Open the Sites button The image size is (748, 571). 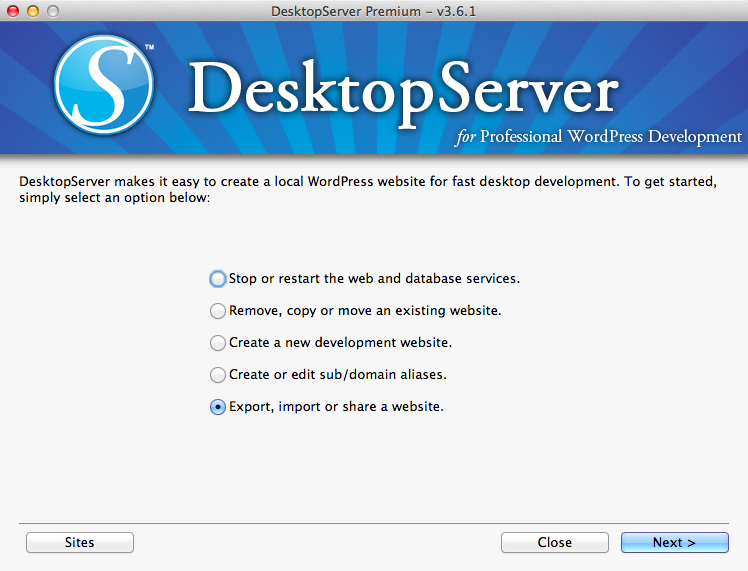coord(80,542)
